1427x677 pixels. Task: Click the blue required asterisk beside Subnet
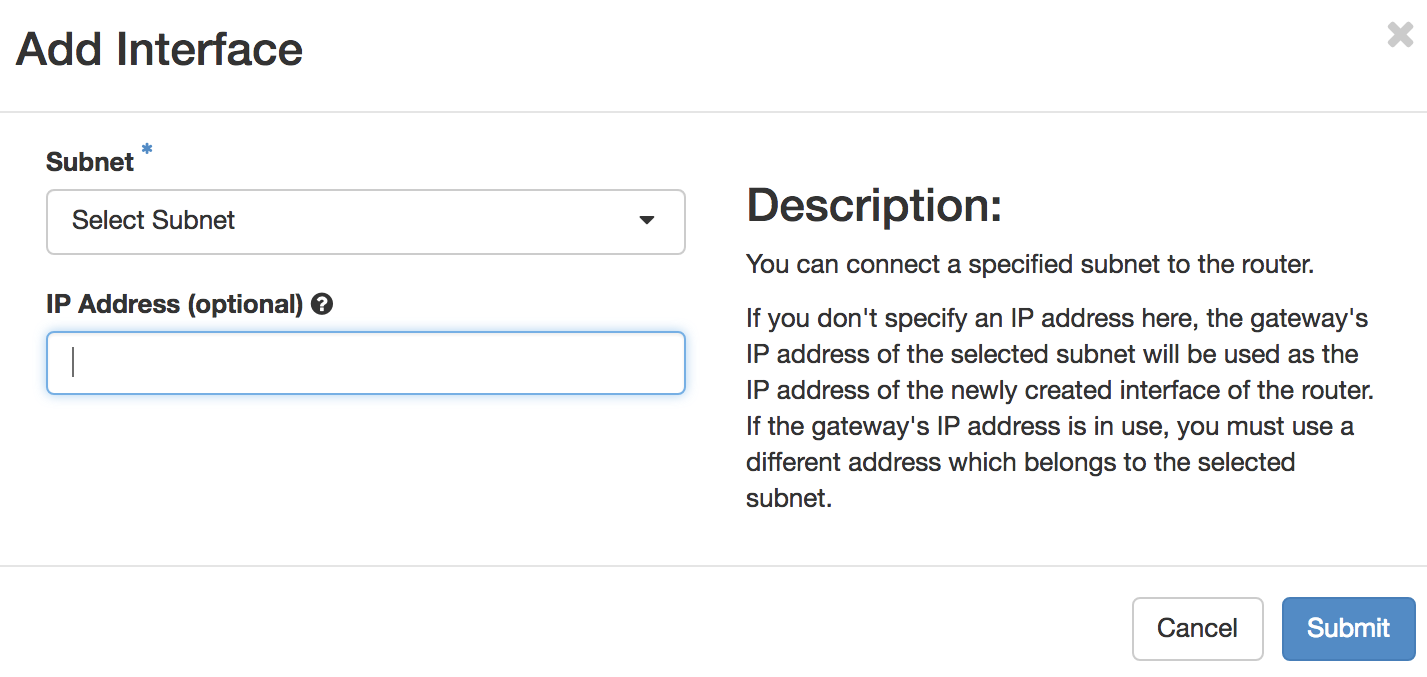pyautogui.click(x=147, y=150)
